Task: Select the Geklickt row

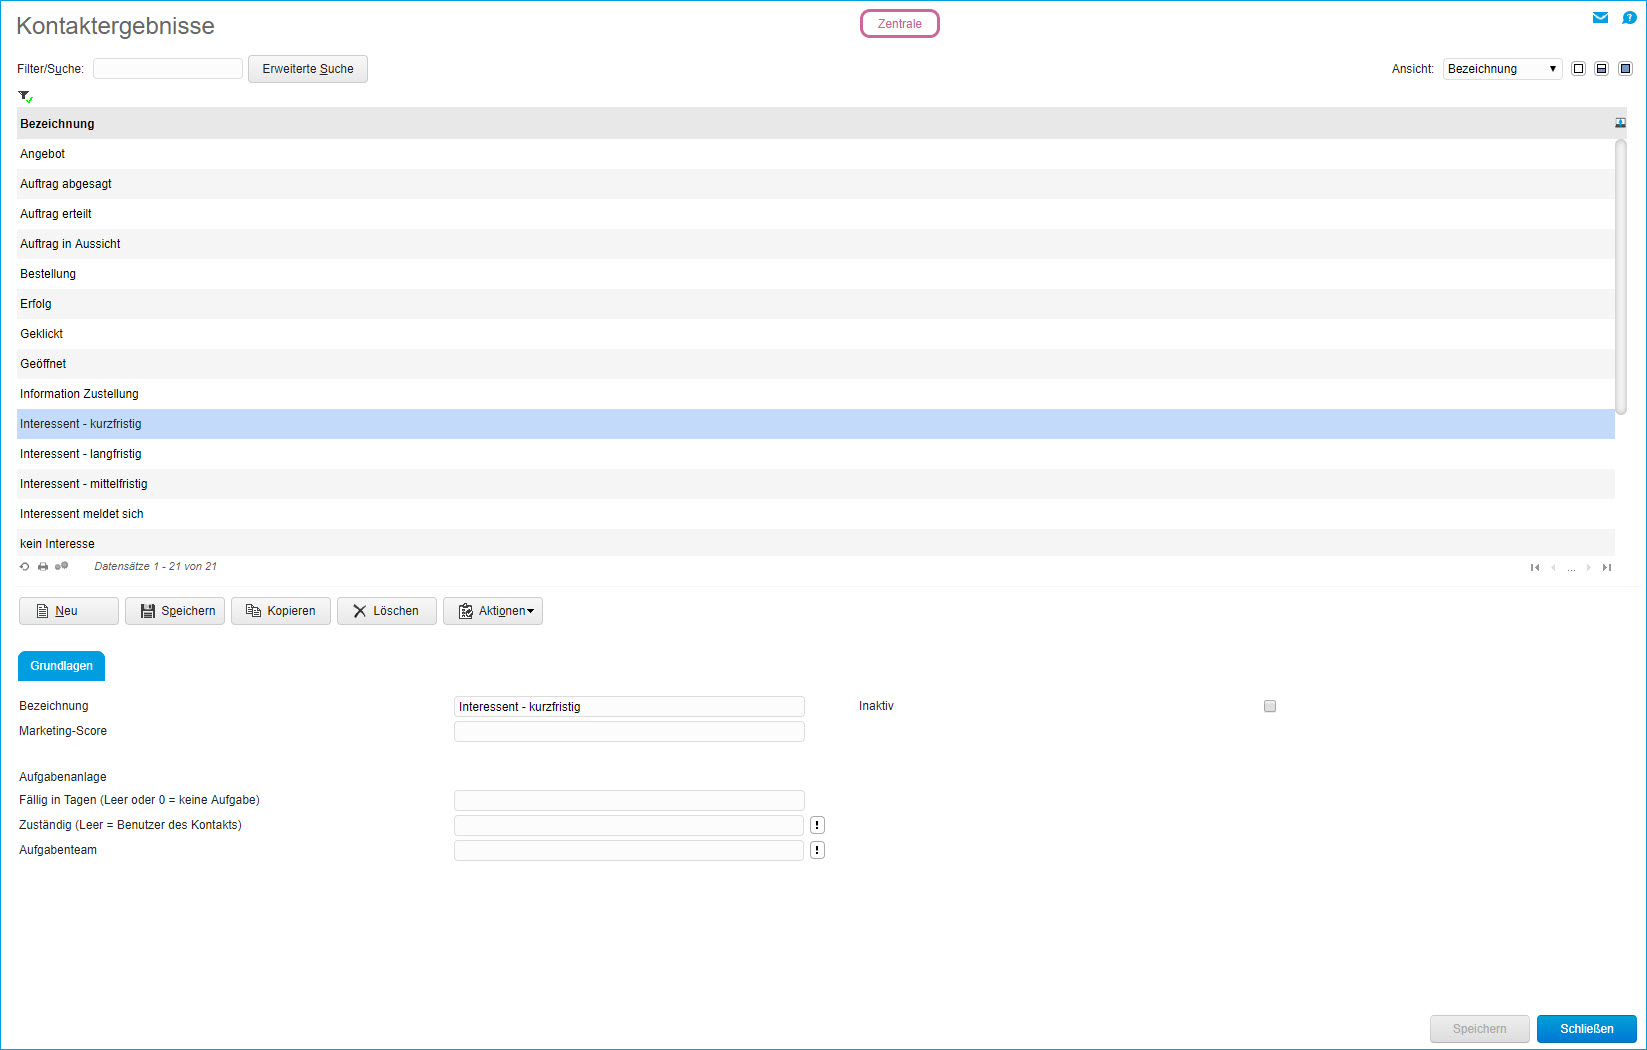Action: point(816,334)
